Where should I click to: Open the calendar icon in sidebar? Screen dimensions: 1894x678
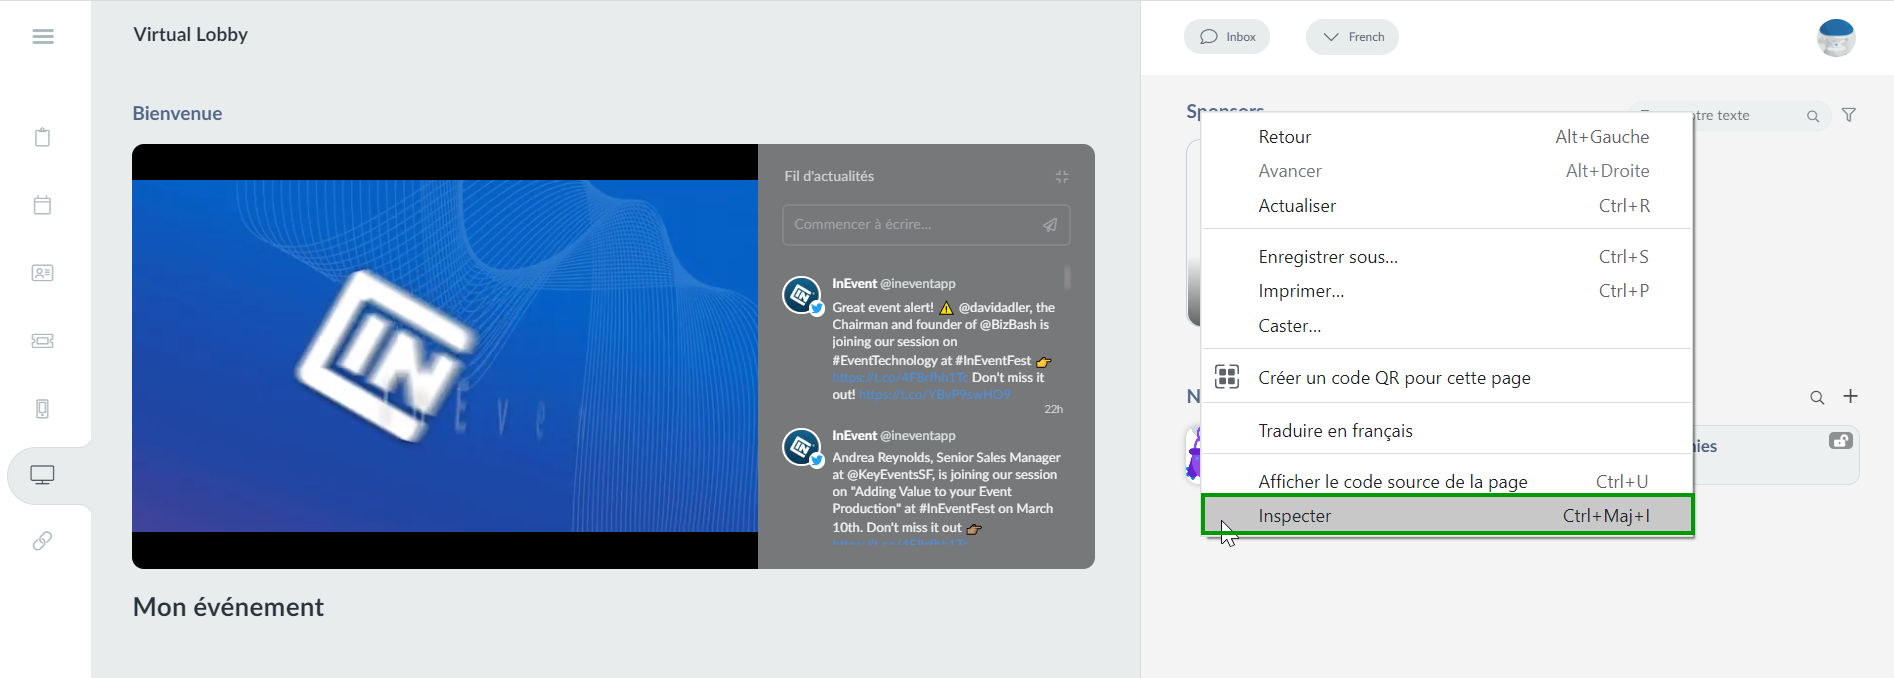tap(43, 205)
